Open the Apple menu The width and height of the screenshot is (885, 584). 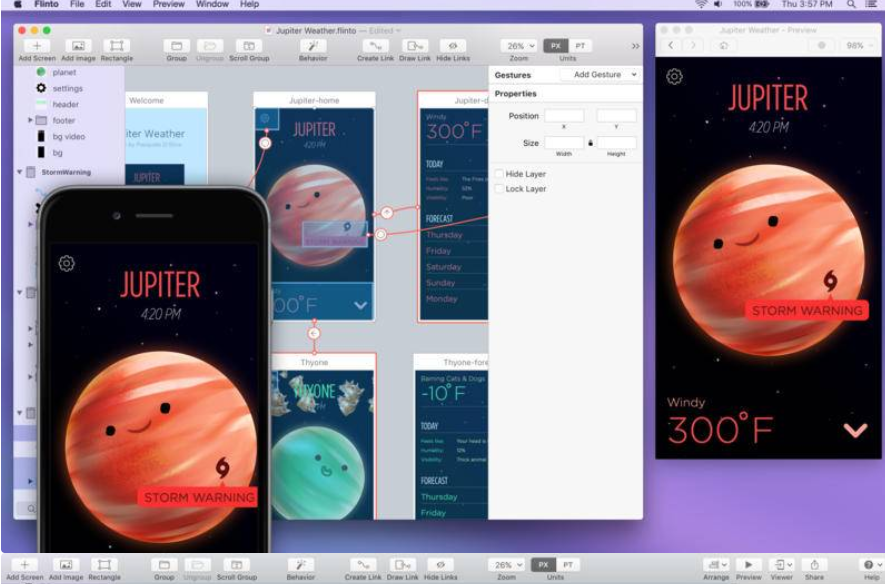[17, 5]
